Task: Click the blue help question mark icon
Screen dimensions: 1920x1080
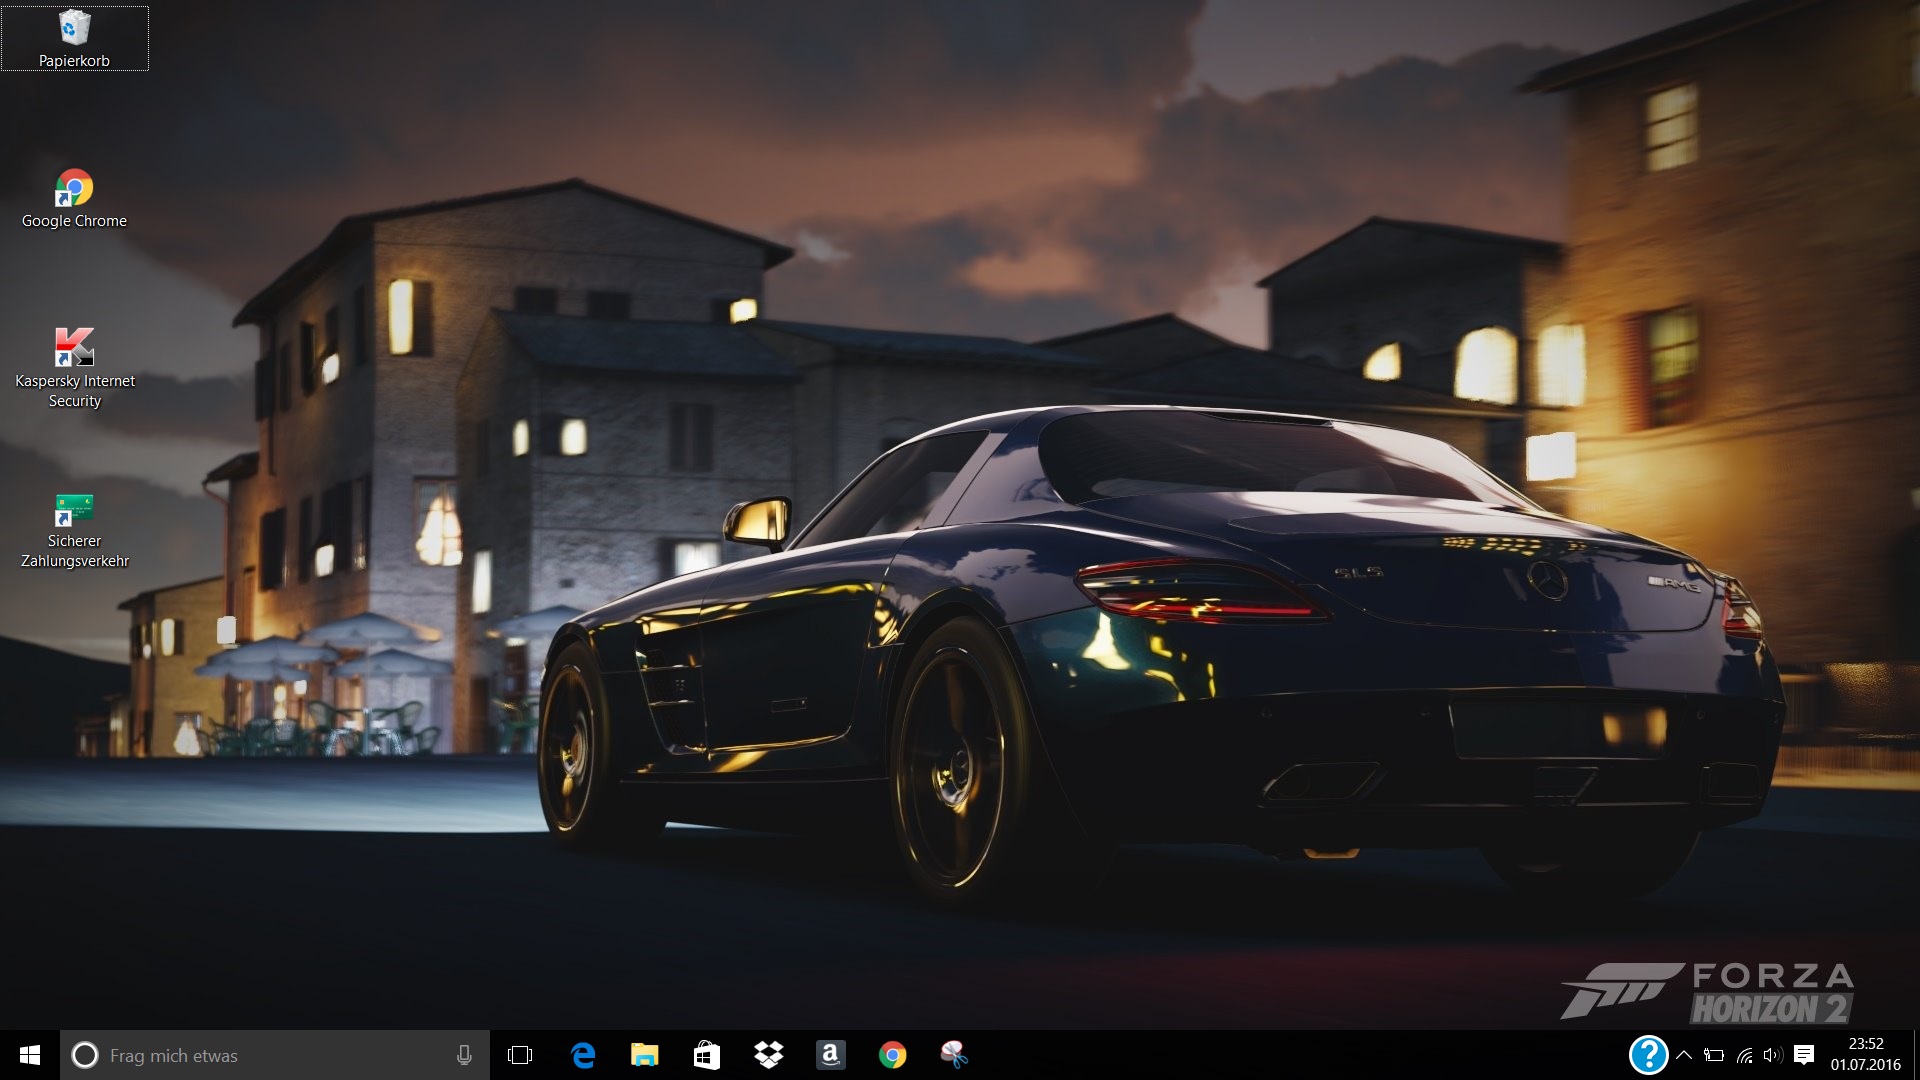Action: (x=1648, y=1055)
